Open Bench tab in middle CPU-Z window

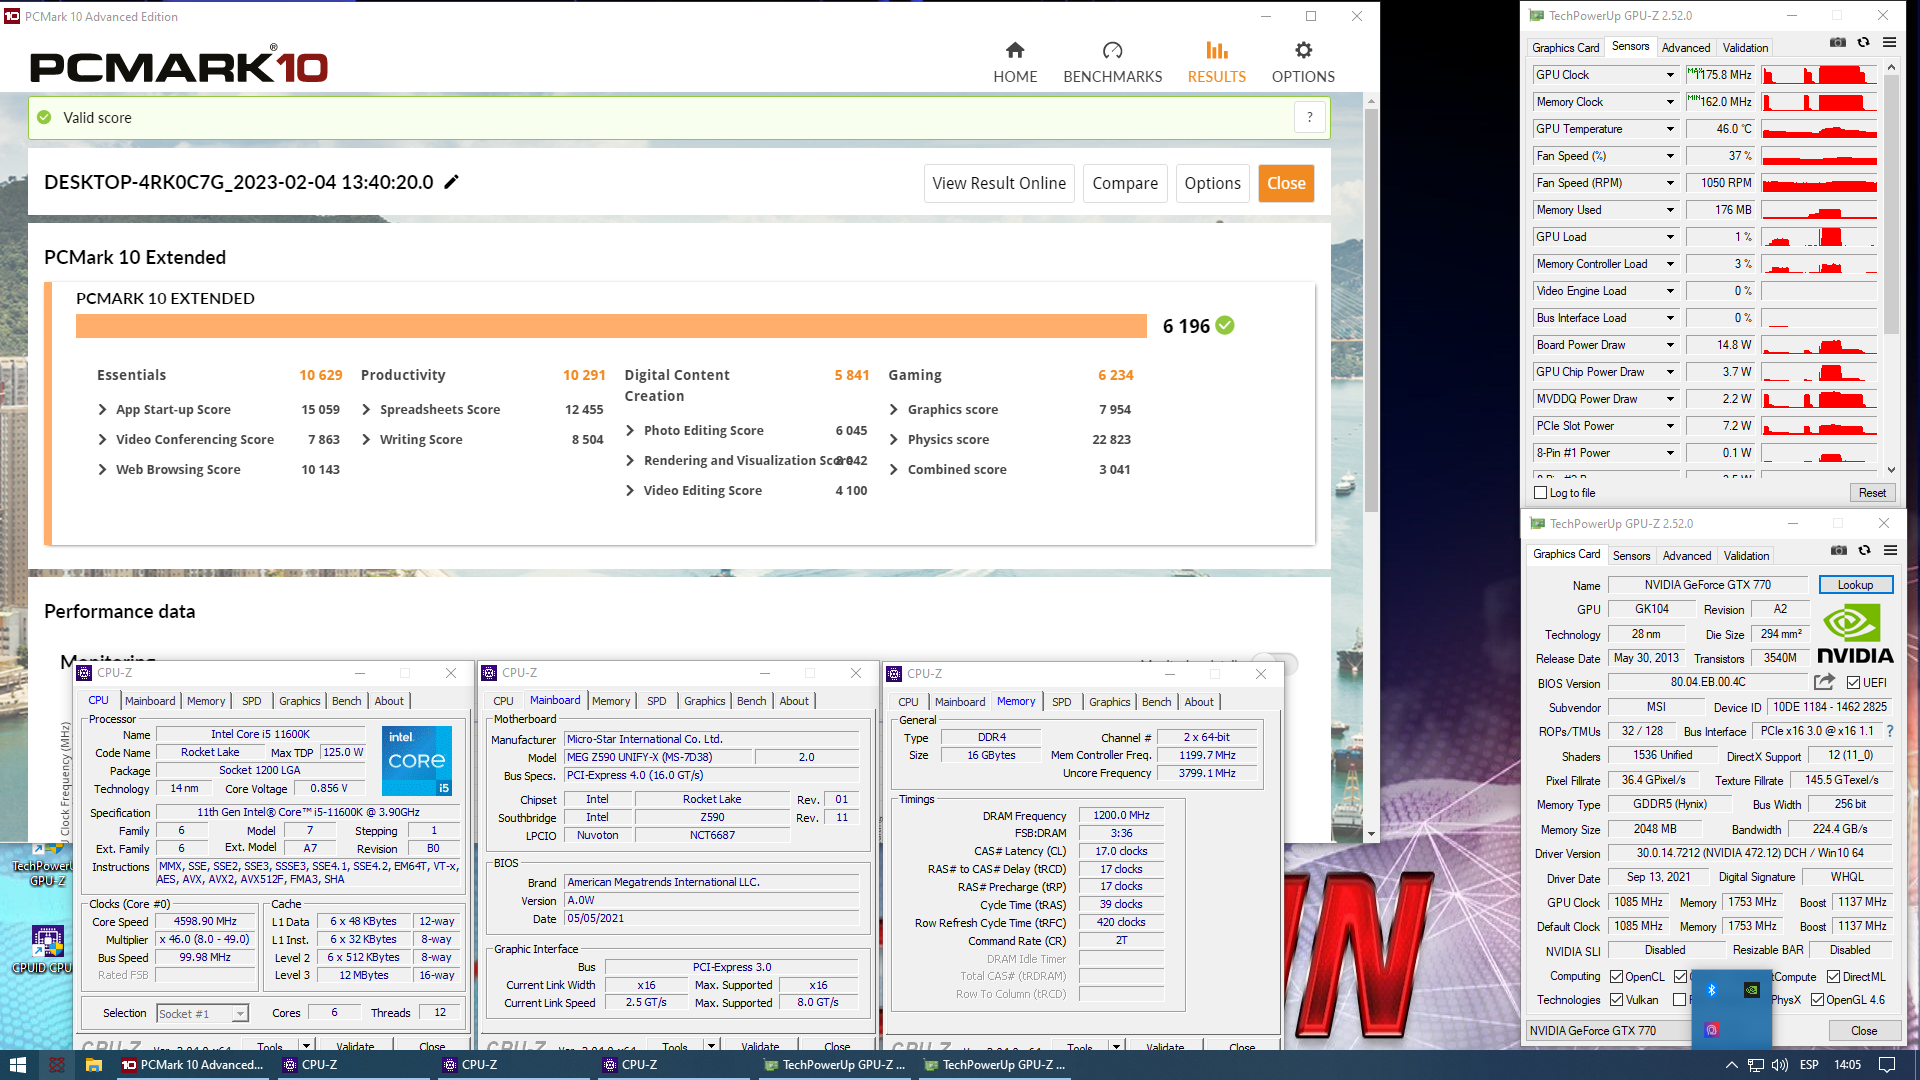click(x=751, y=701)
